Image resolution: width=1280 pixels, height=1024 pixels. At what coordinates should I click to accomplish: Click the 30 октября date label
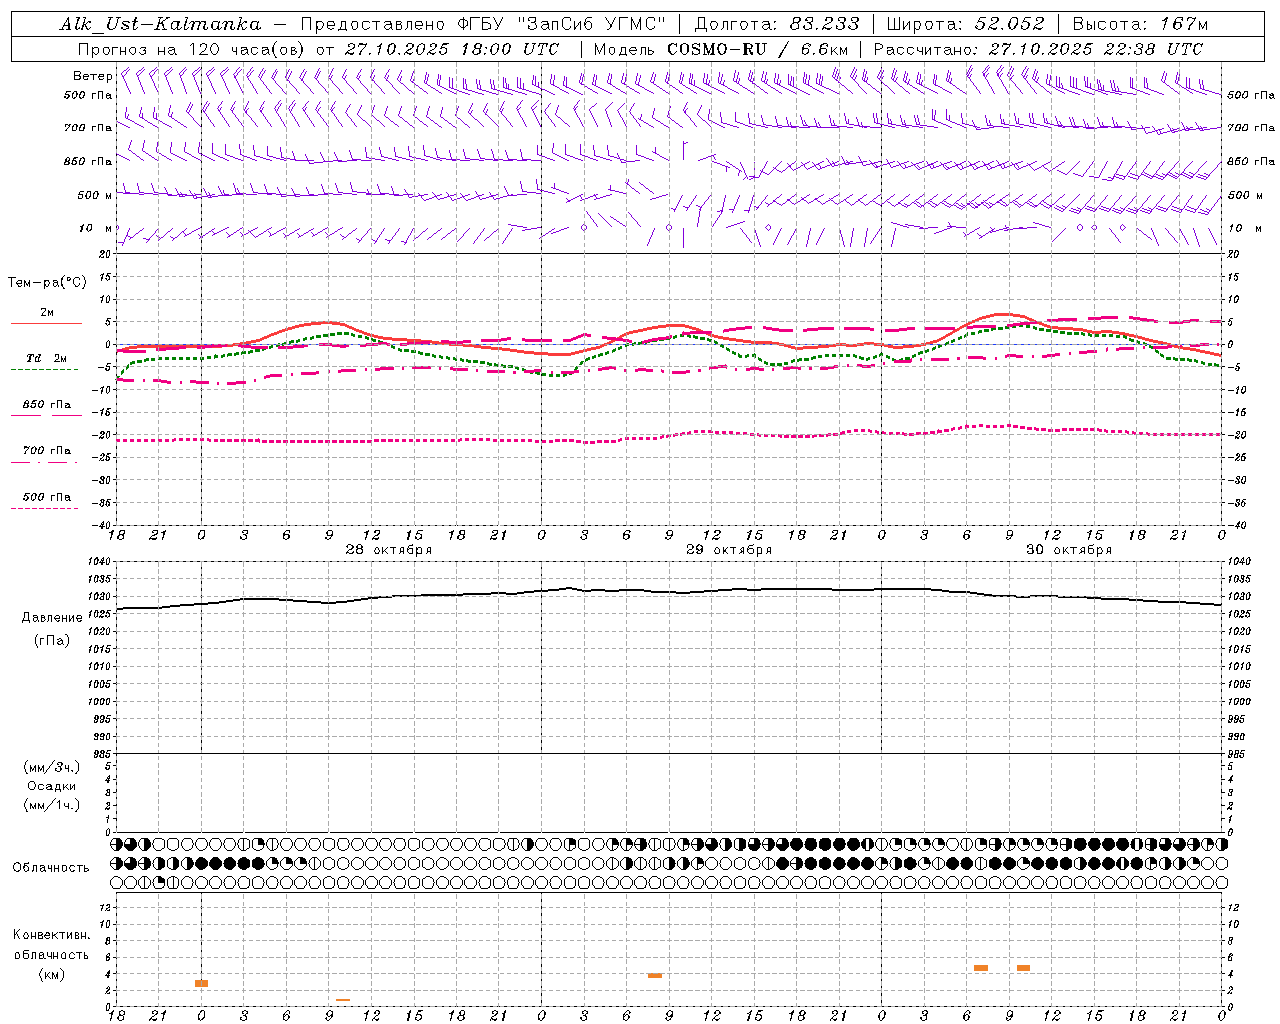[x=1069, y=550]
